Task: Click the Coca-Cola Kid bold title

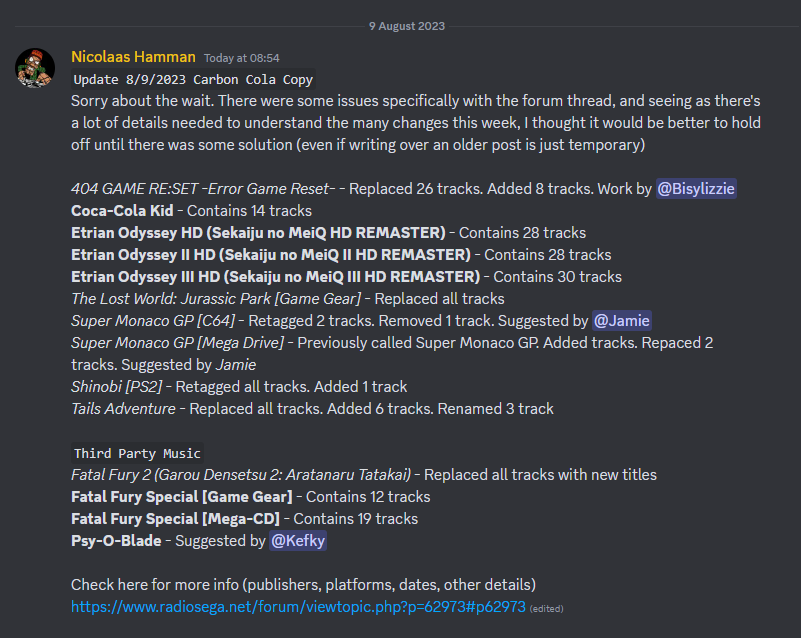Action: point(120,210)
